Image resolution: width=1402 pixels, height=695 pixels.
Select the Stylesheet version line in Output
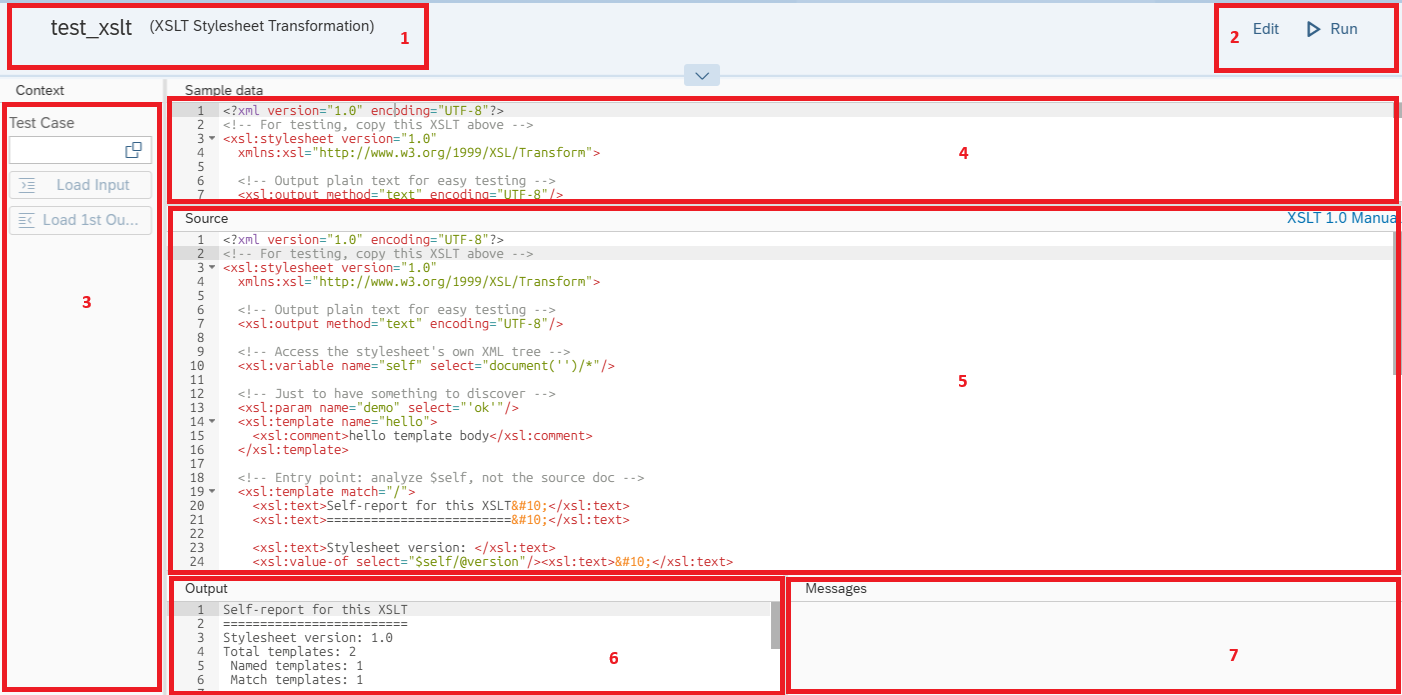308,637
